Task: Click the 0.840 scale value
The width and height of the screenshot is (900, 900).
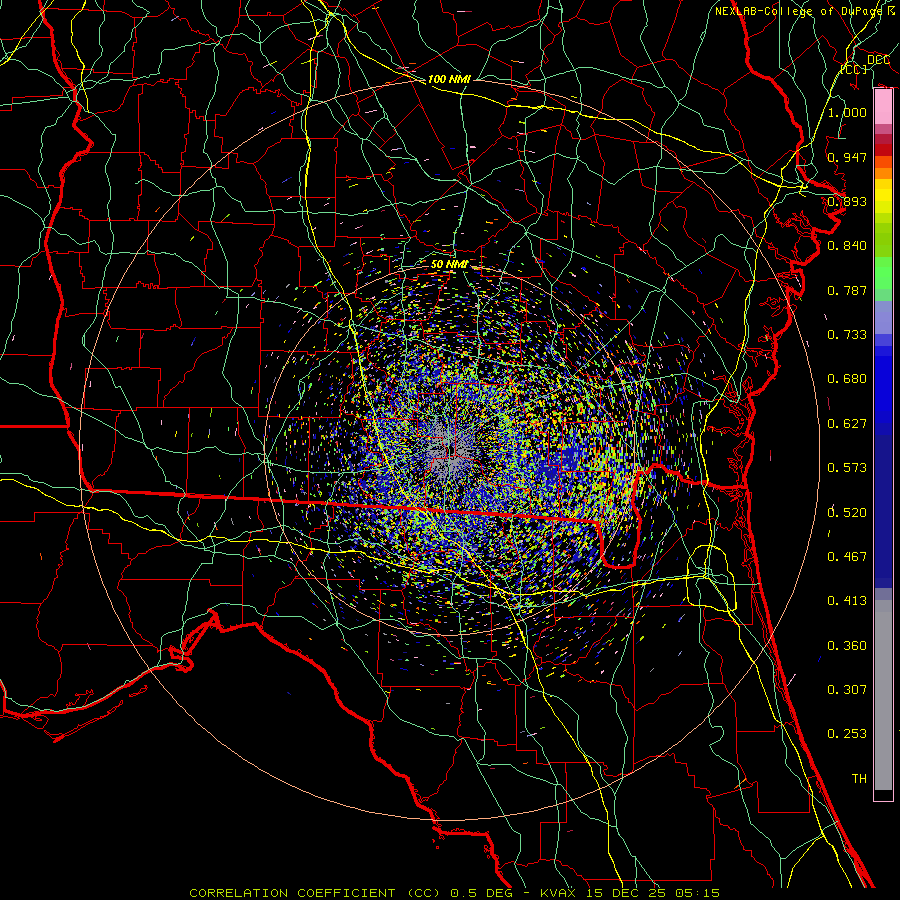Action: coord(847,246)
